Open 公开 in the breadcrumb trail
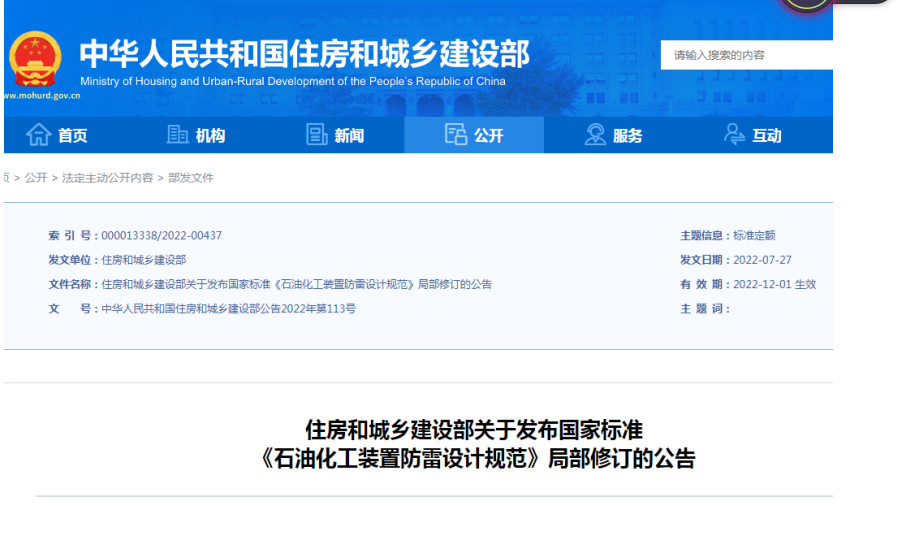 point(36,178)
